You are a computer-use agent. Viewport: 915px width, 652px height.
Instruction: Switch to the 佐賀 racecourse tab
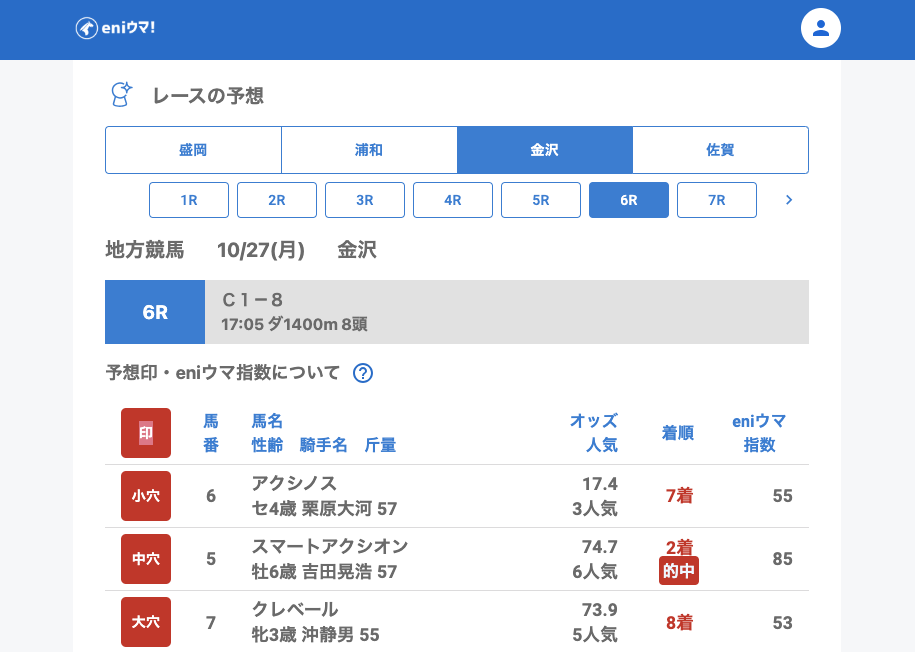(720, 150)
